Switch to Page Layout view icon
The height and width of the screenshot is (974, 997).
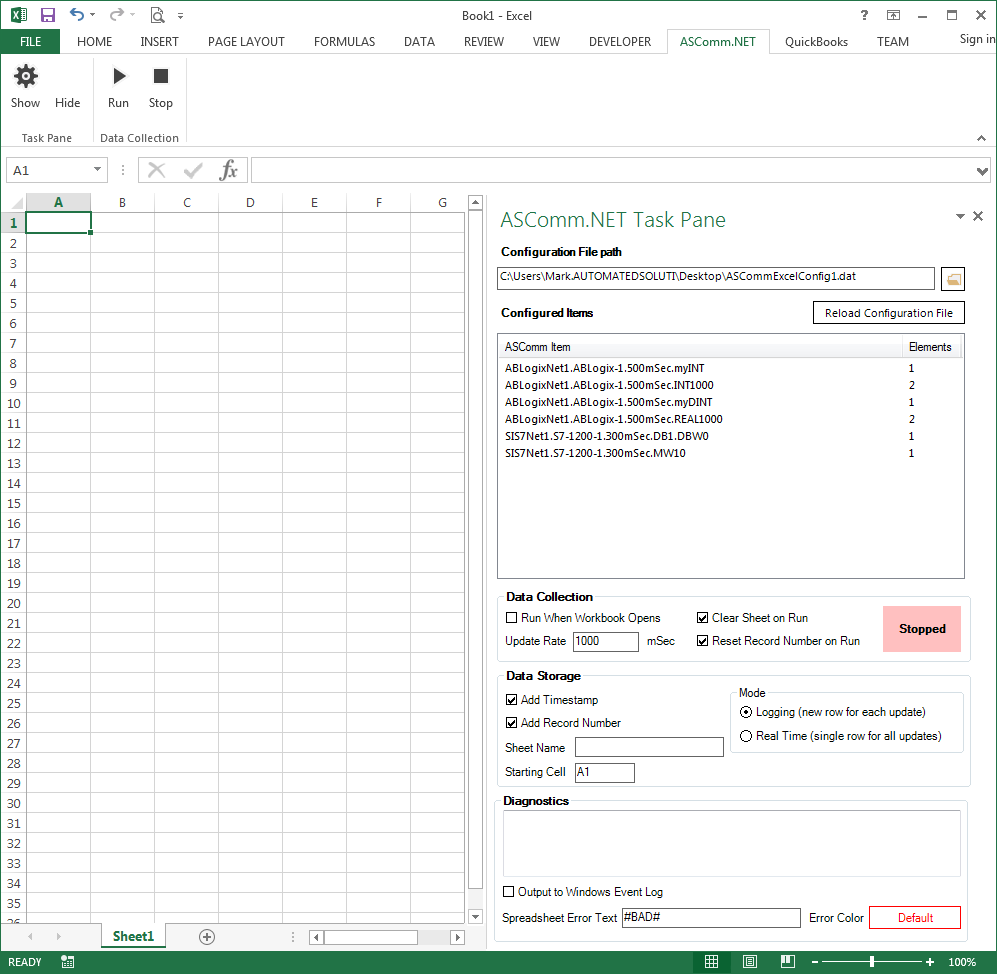pyautogui.click(x=750, y=962)
